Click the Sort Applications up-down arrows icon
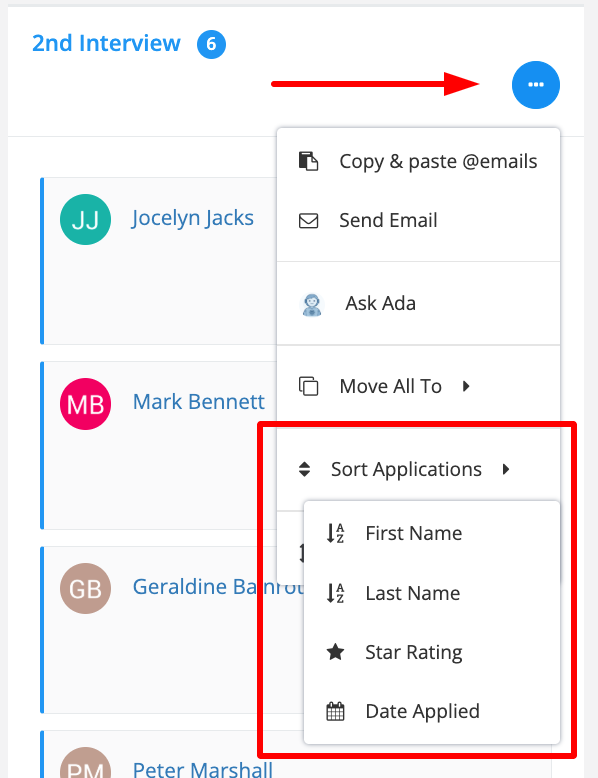The image size is (598, 778). coord(304,469)
